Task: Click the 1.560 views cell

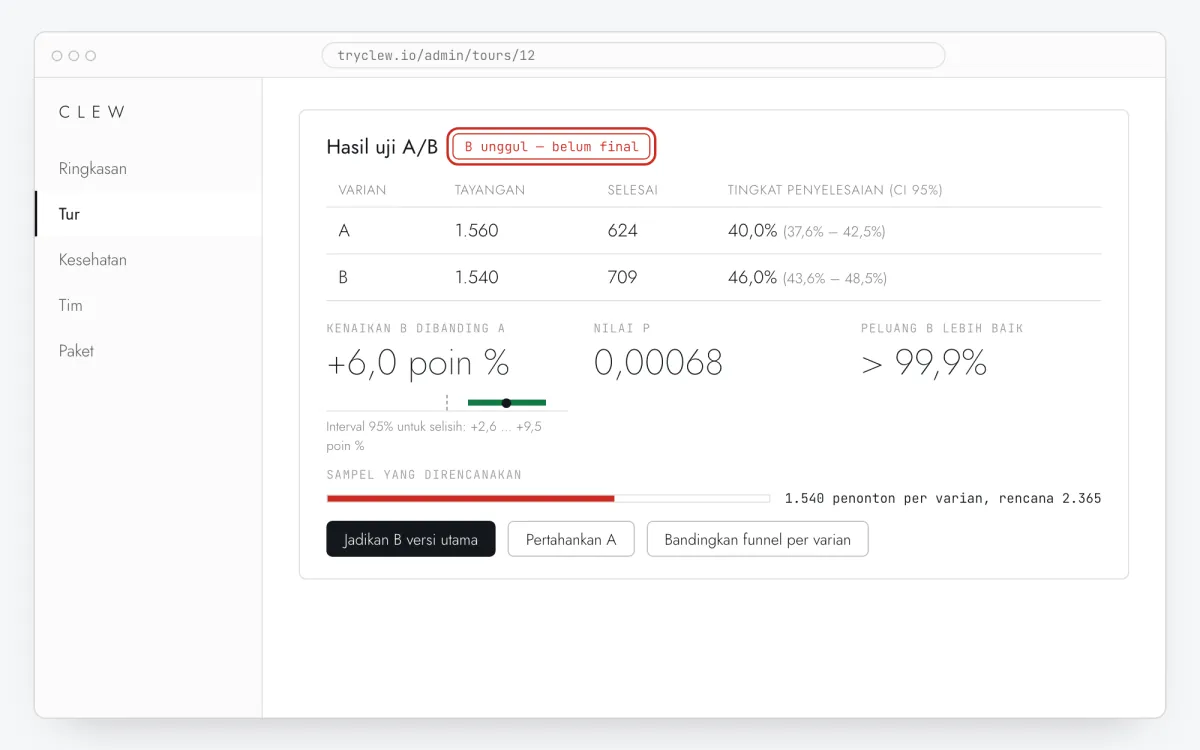Action: coord(477,231)
